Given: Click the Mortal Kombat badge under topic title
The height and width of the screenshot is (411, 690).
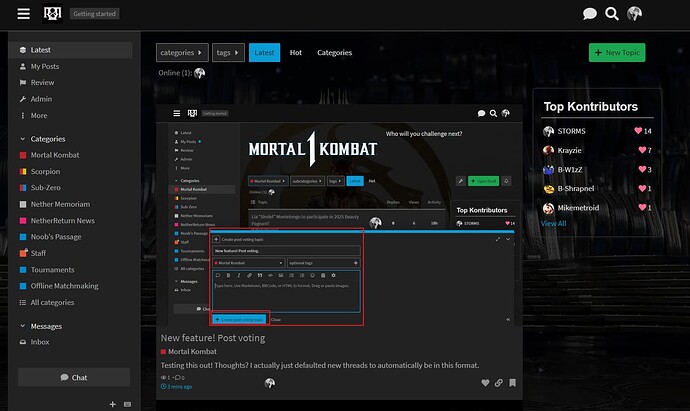Looking at the screenshot, I should coord(189,352).
